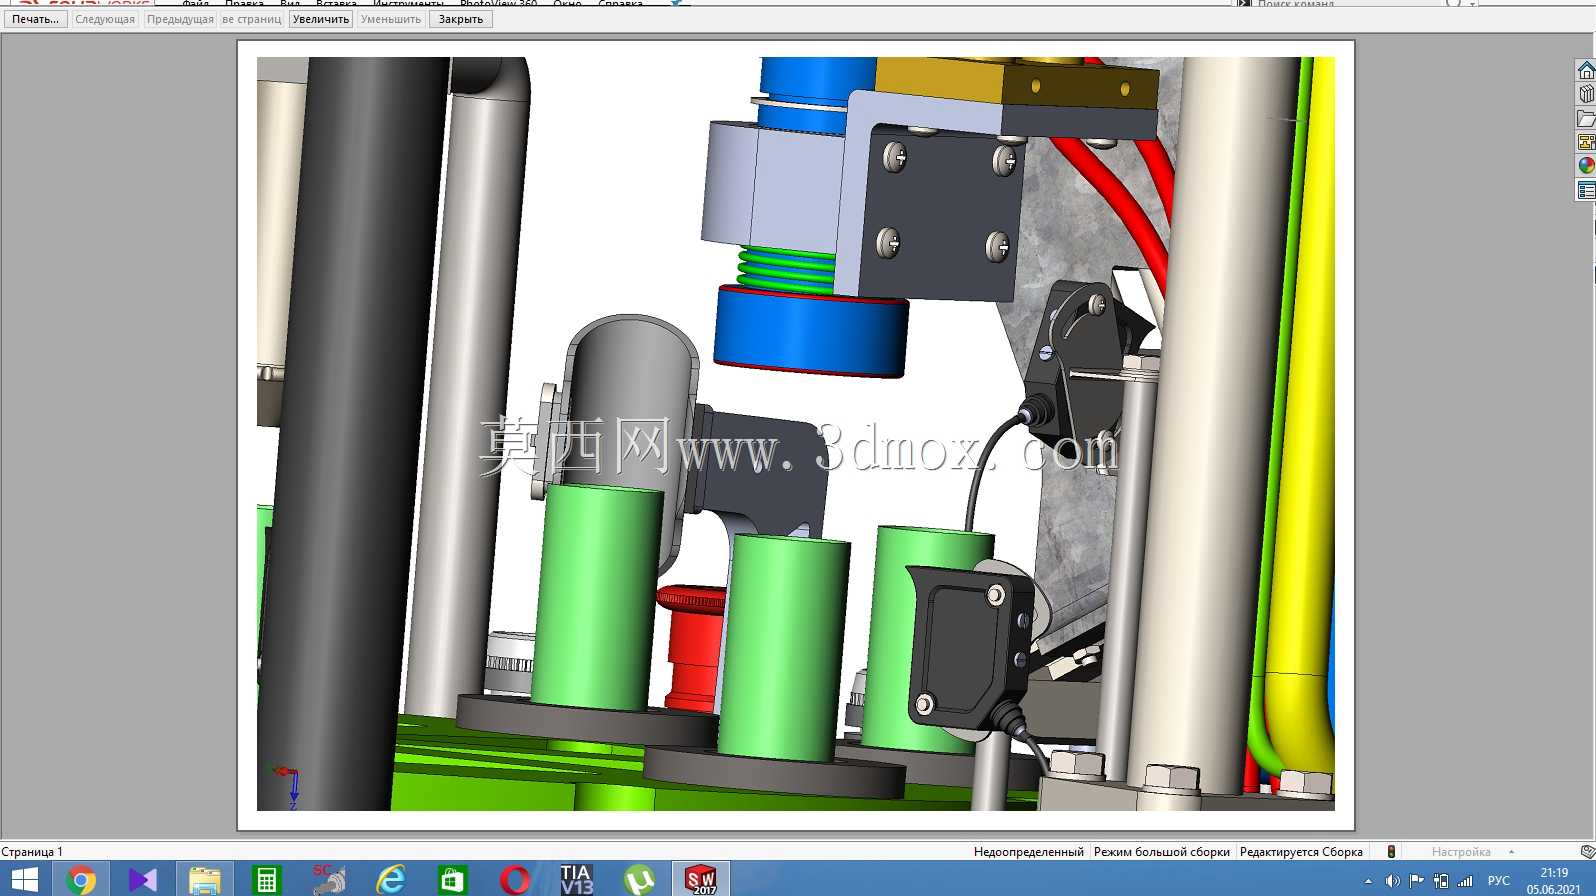The height and width of the screenshot is (896, 1596).
Task: Click the Настройка status bar text
Action: (1461, 852)
